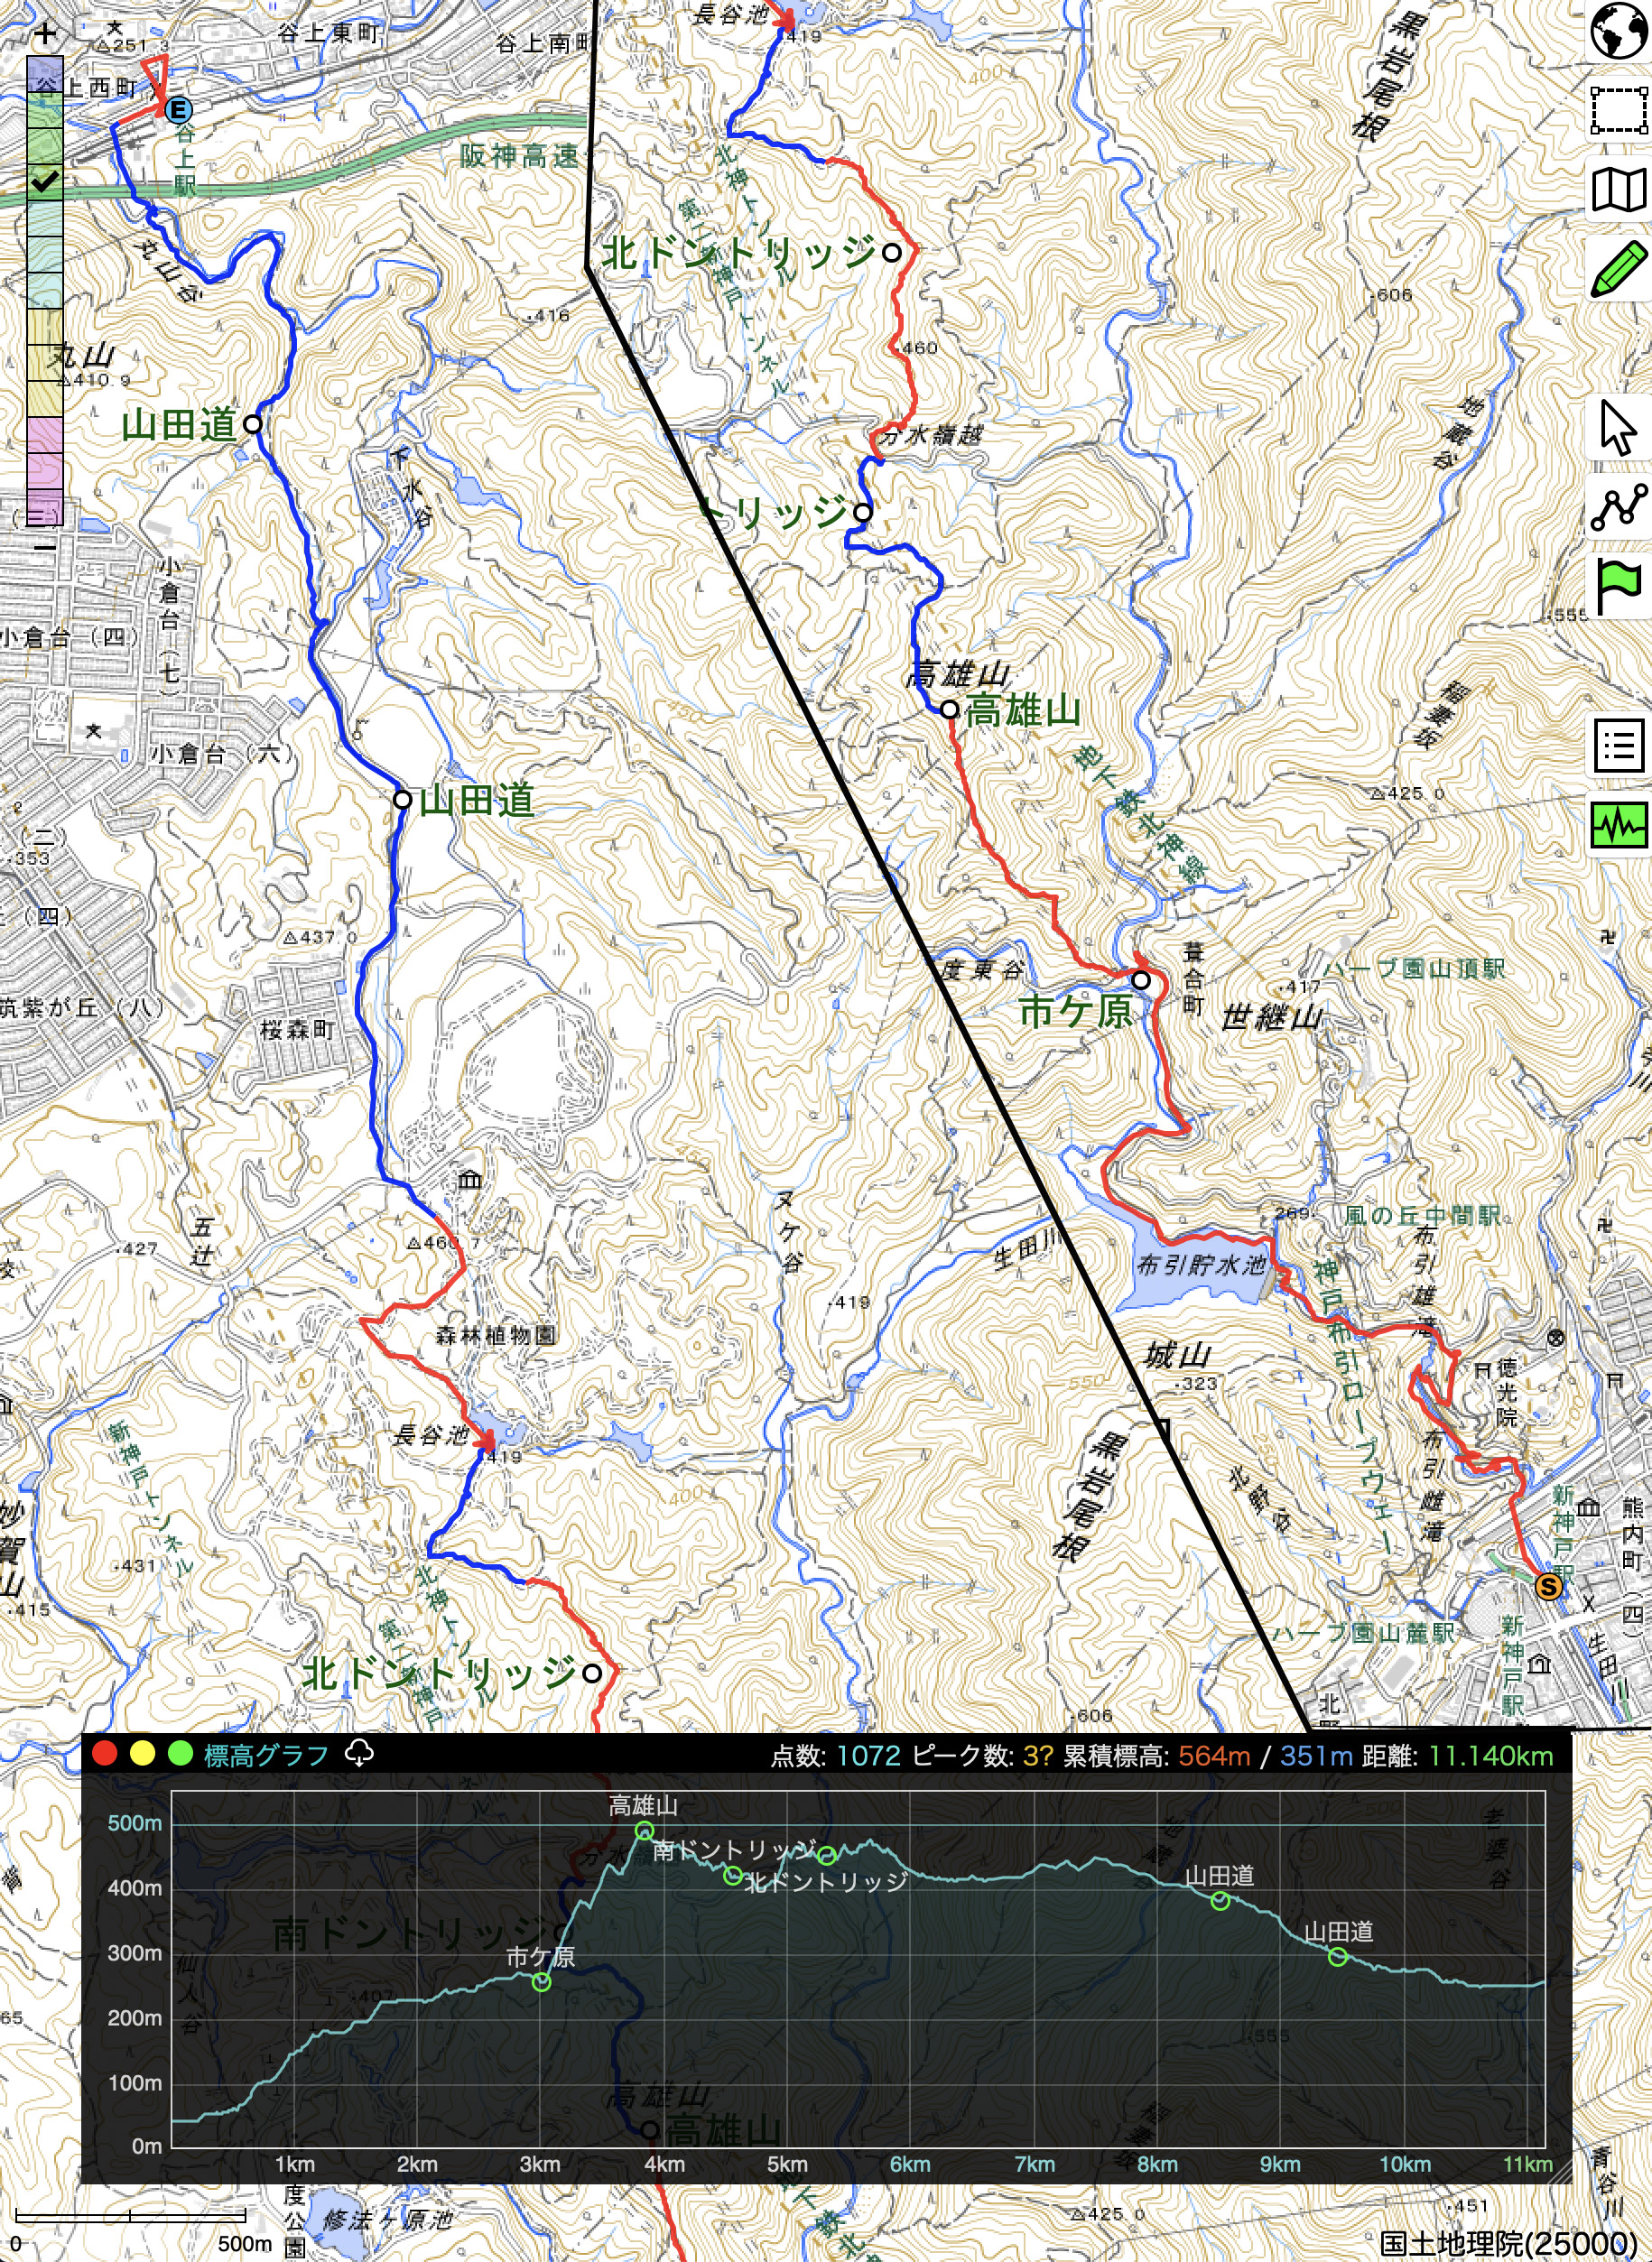Toggle the green elevation graph button

tap(1619, 825)
